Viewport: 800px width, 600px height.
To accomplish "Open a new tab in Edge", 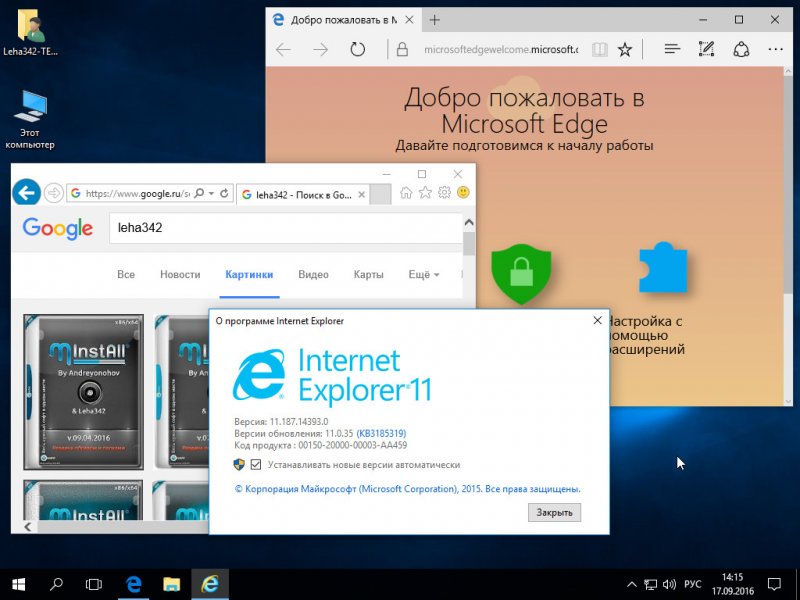I will pyautogui.click(x=434, y=20).
